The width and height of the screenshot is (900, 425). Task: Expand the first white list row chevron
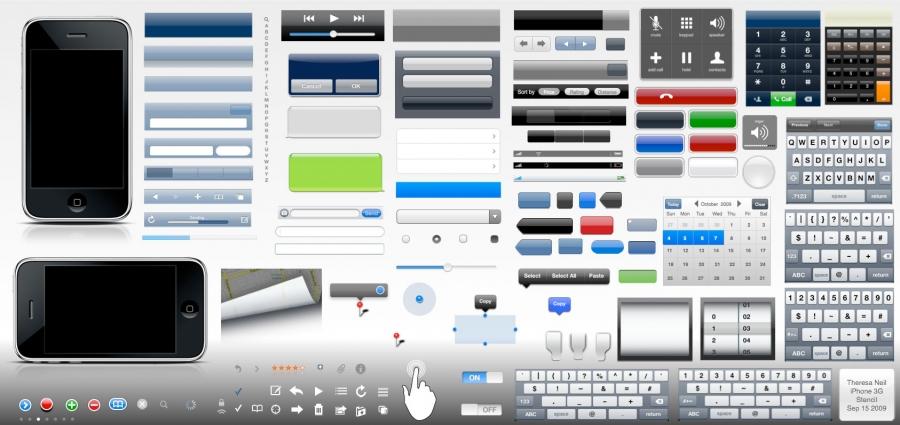point(494,137)
